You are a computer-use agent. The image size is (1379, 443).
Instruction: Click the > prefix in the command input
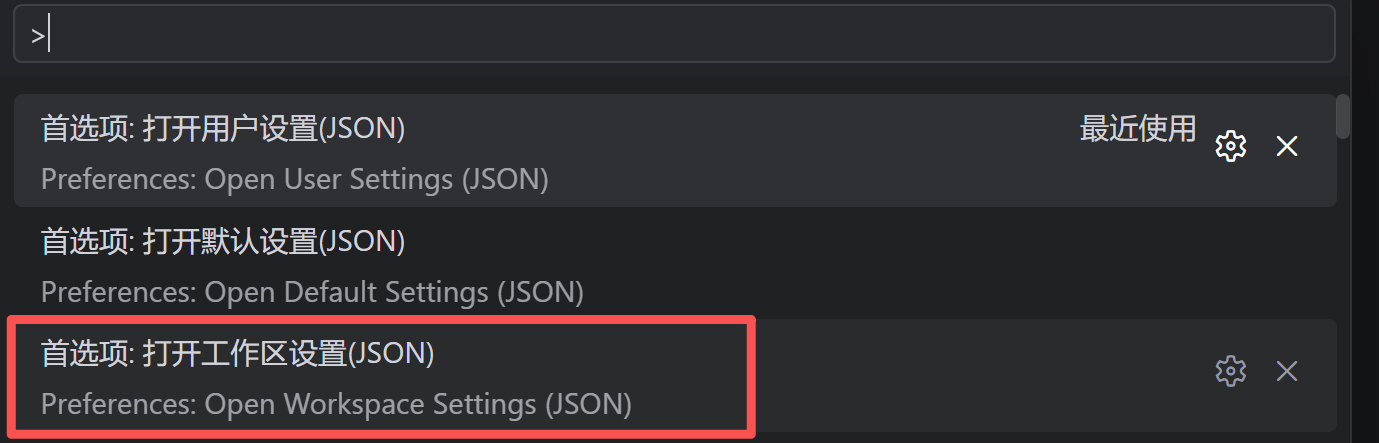click(x=37, y=37)
